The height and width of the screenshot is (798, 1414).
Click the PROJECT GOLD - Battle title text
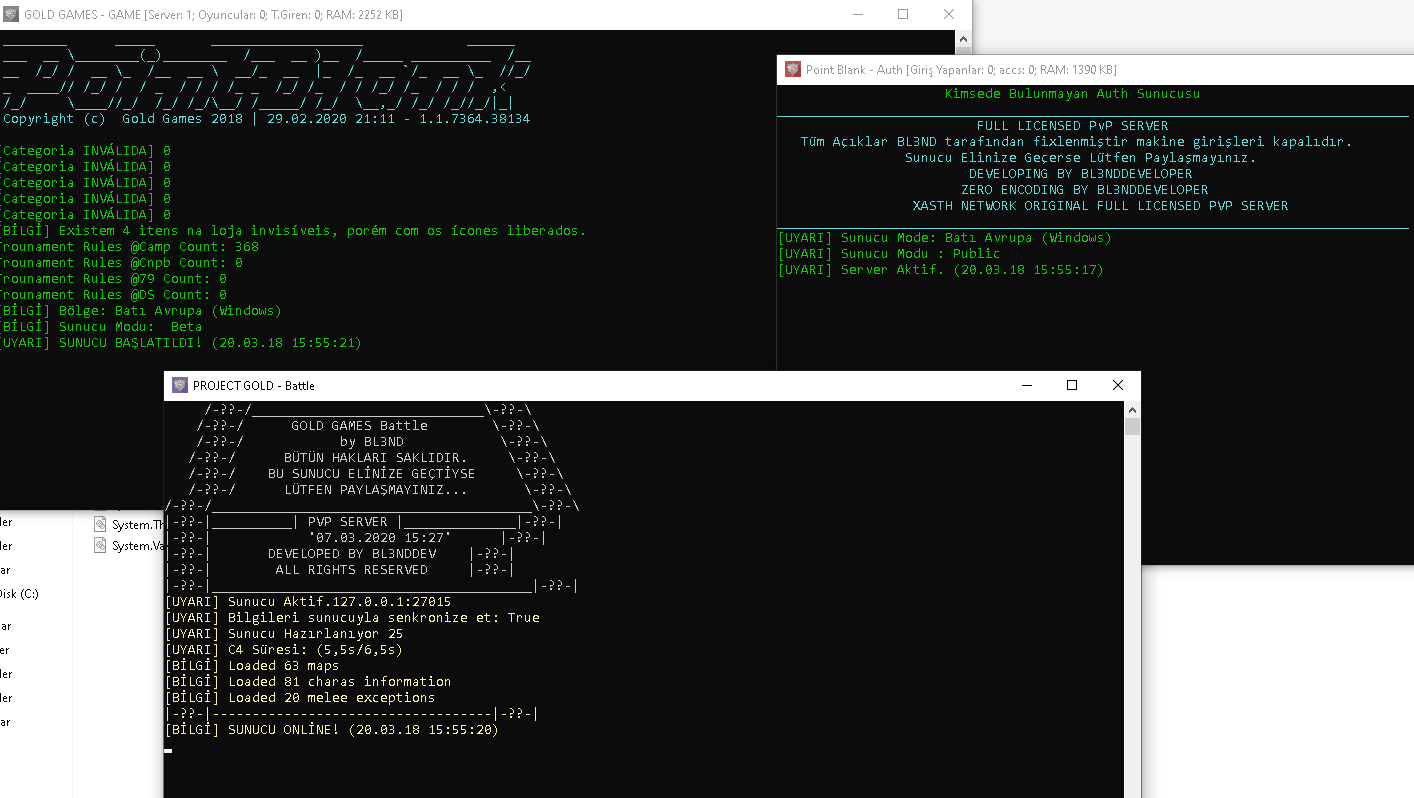click(x=254, y=385)
